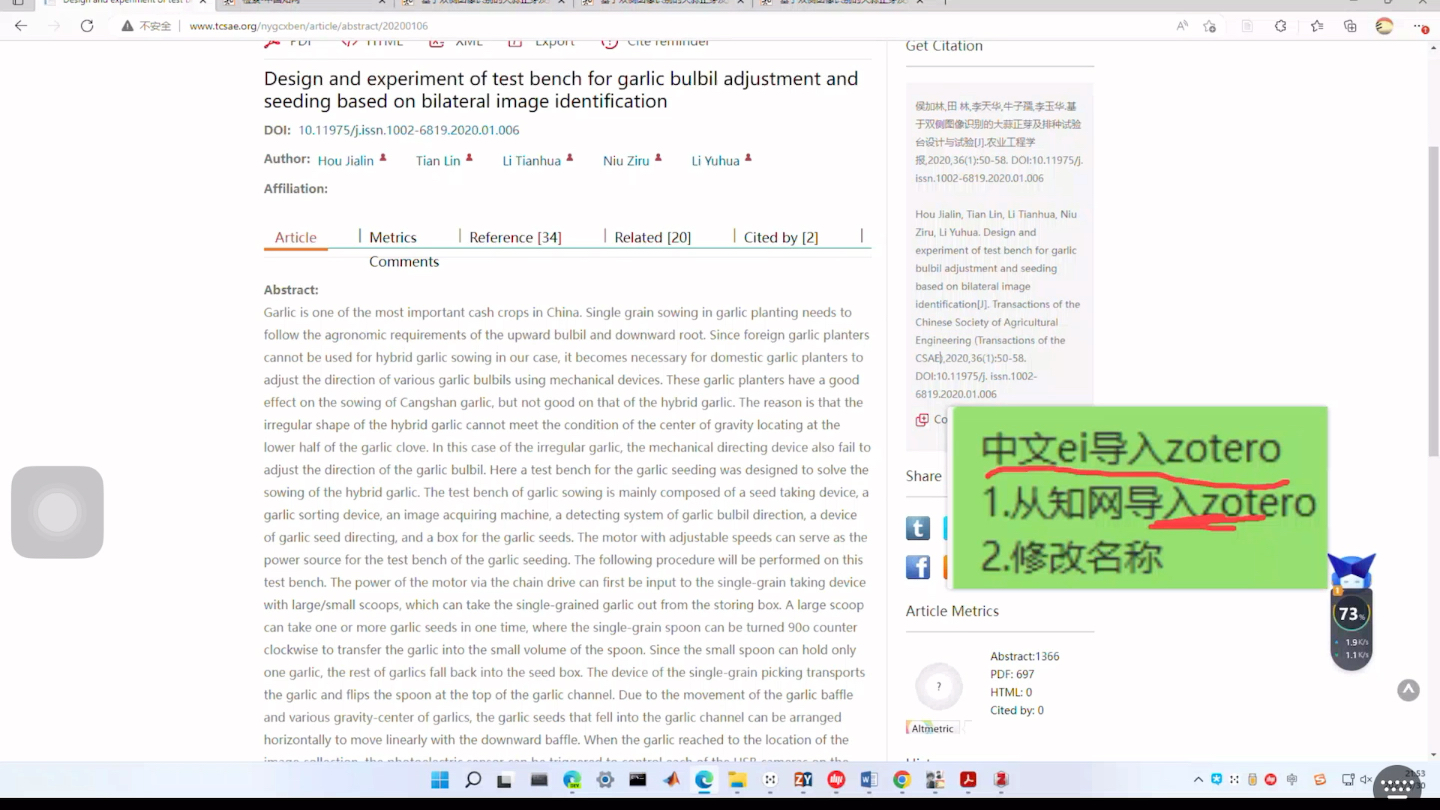This screenshot has width=1440, height=810.
Task: Switch to the Cited by [2] tab
Action: pyautogui.click(x=781, y=237)
